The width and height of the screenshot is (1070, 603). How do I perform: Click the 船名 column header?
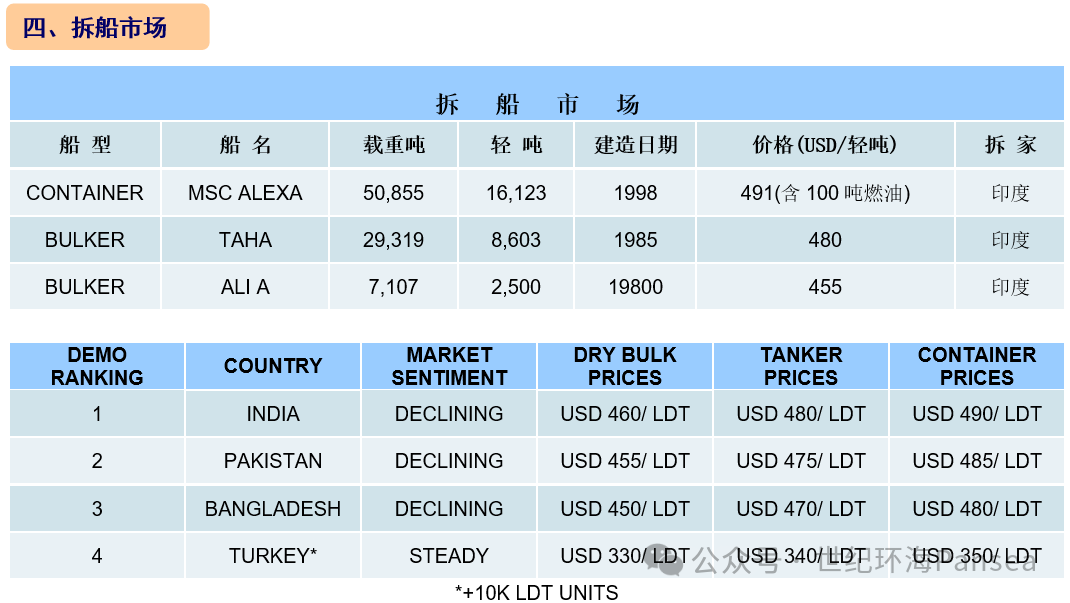[245, 144]
